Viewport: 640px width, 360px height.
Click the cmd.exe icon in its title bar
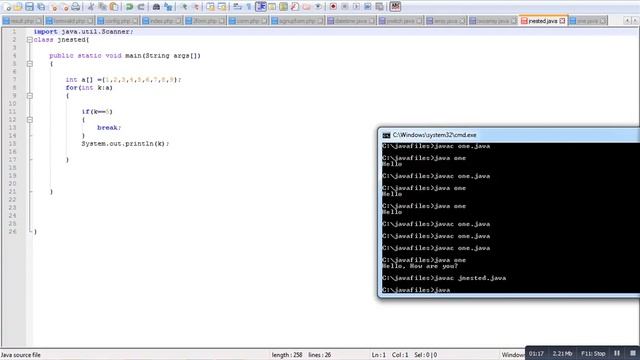tap(386, 135)
